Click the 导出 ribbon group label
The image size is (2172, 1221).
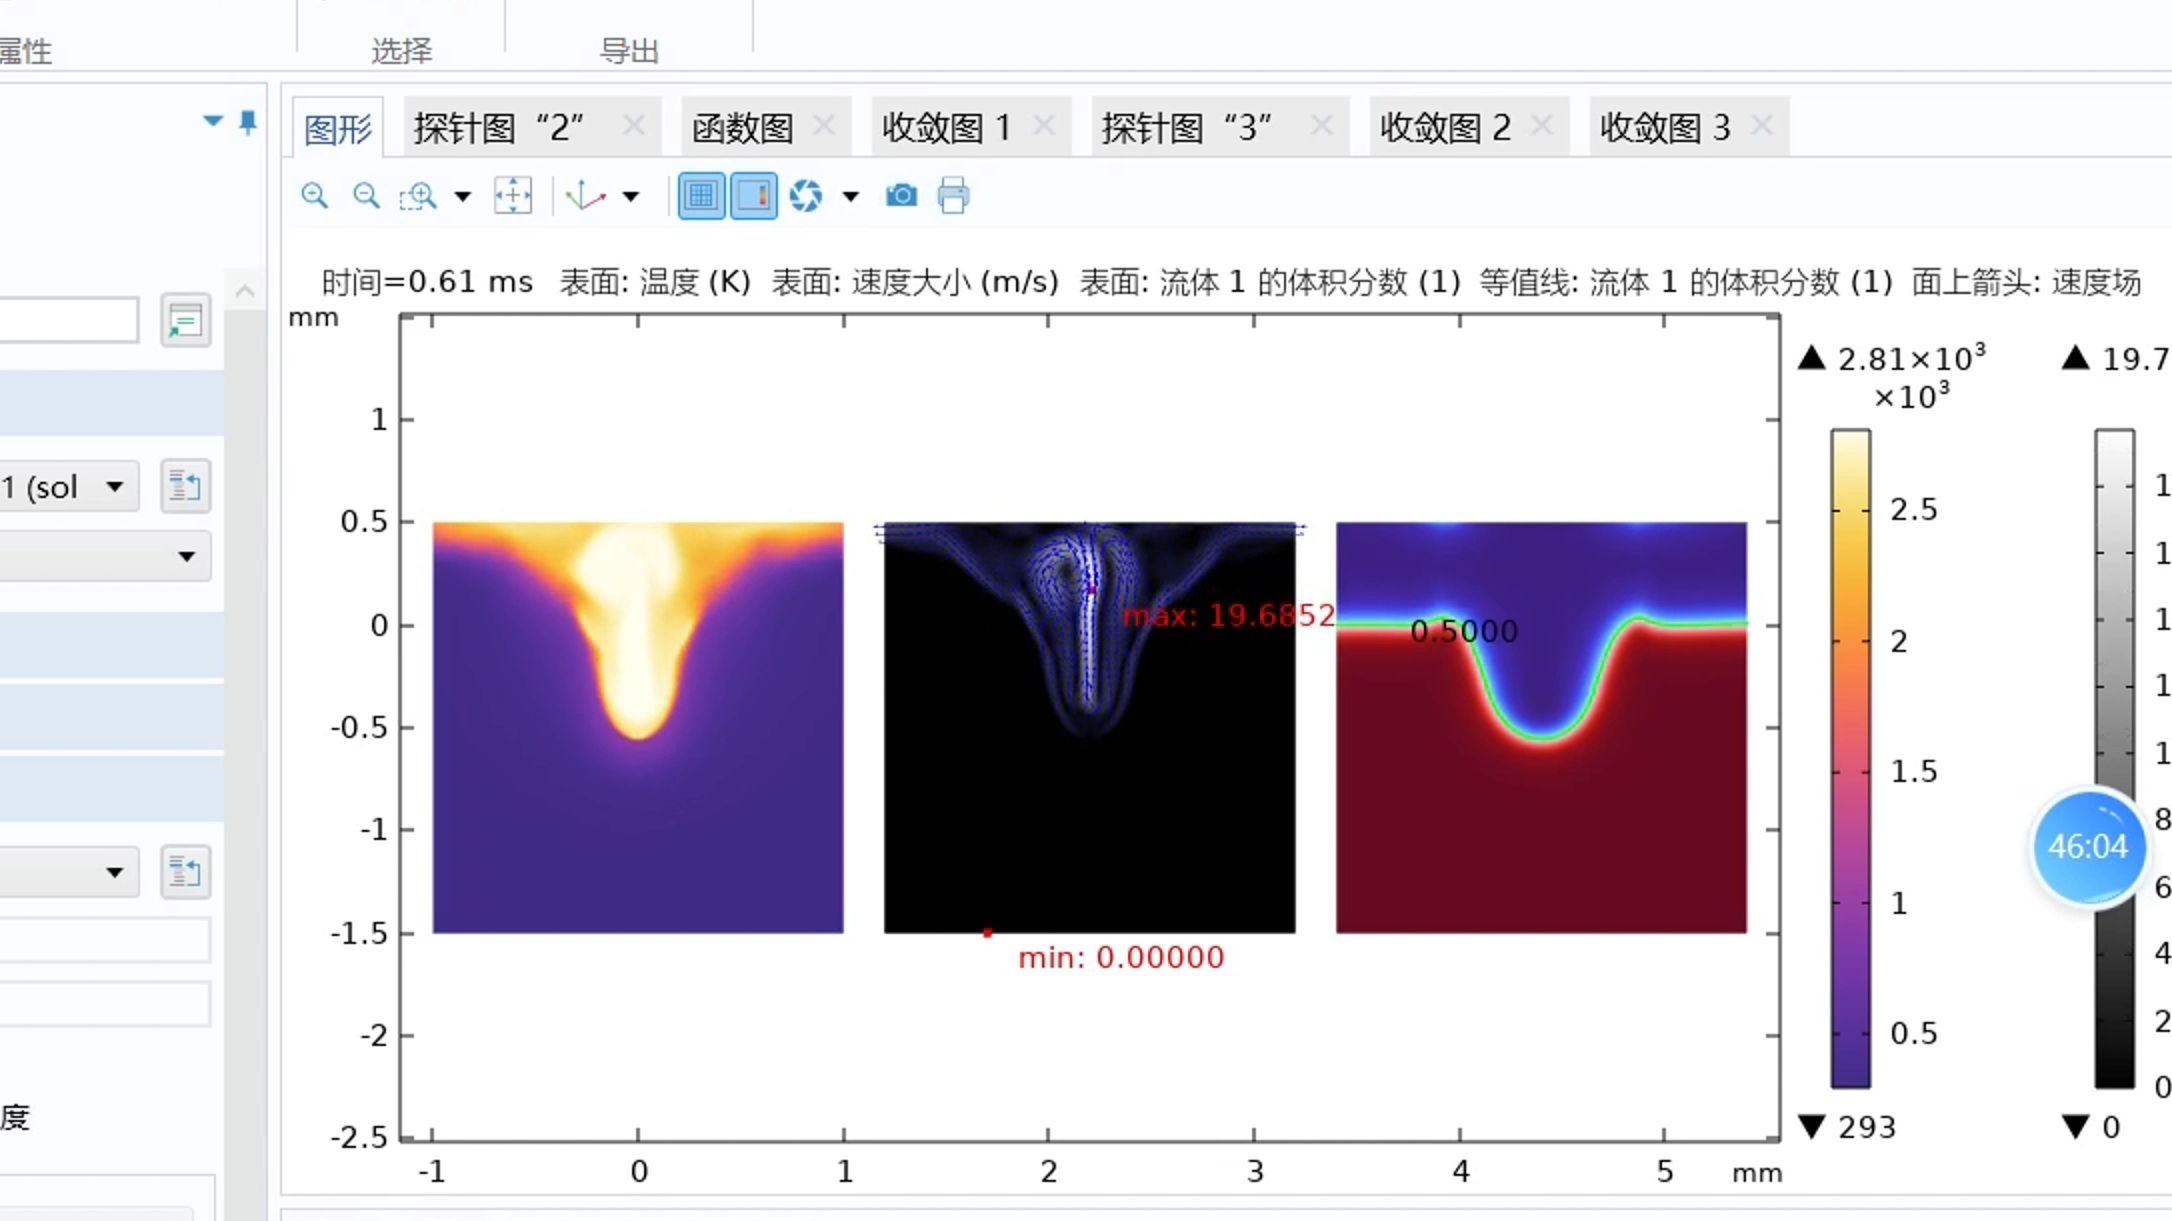point(629,50)
